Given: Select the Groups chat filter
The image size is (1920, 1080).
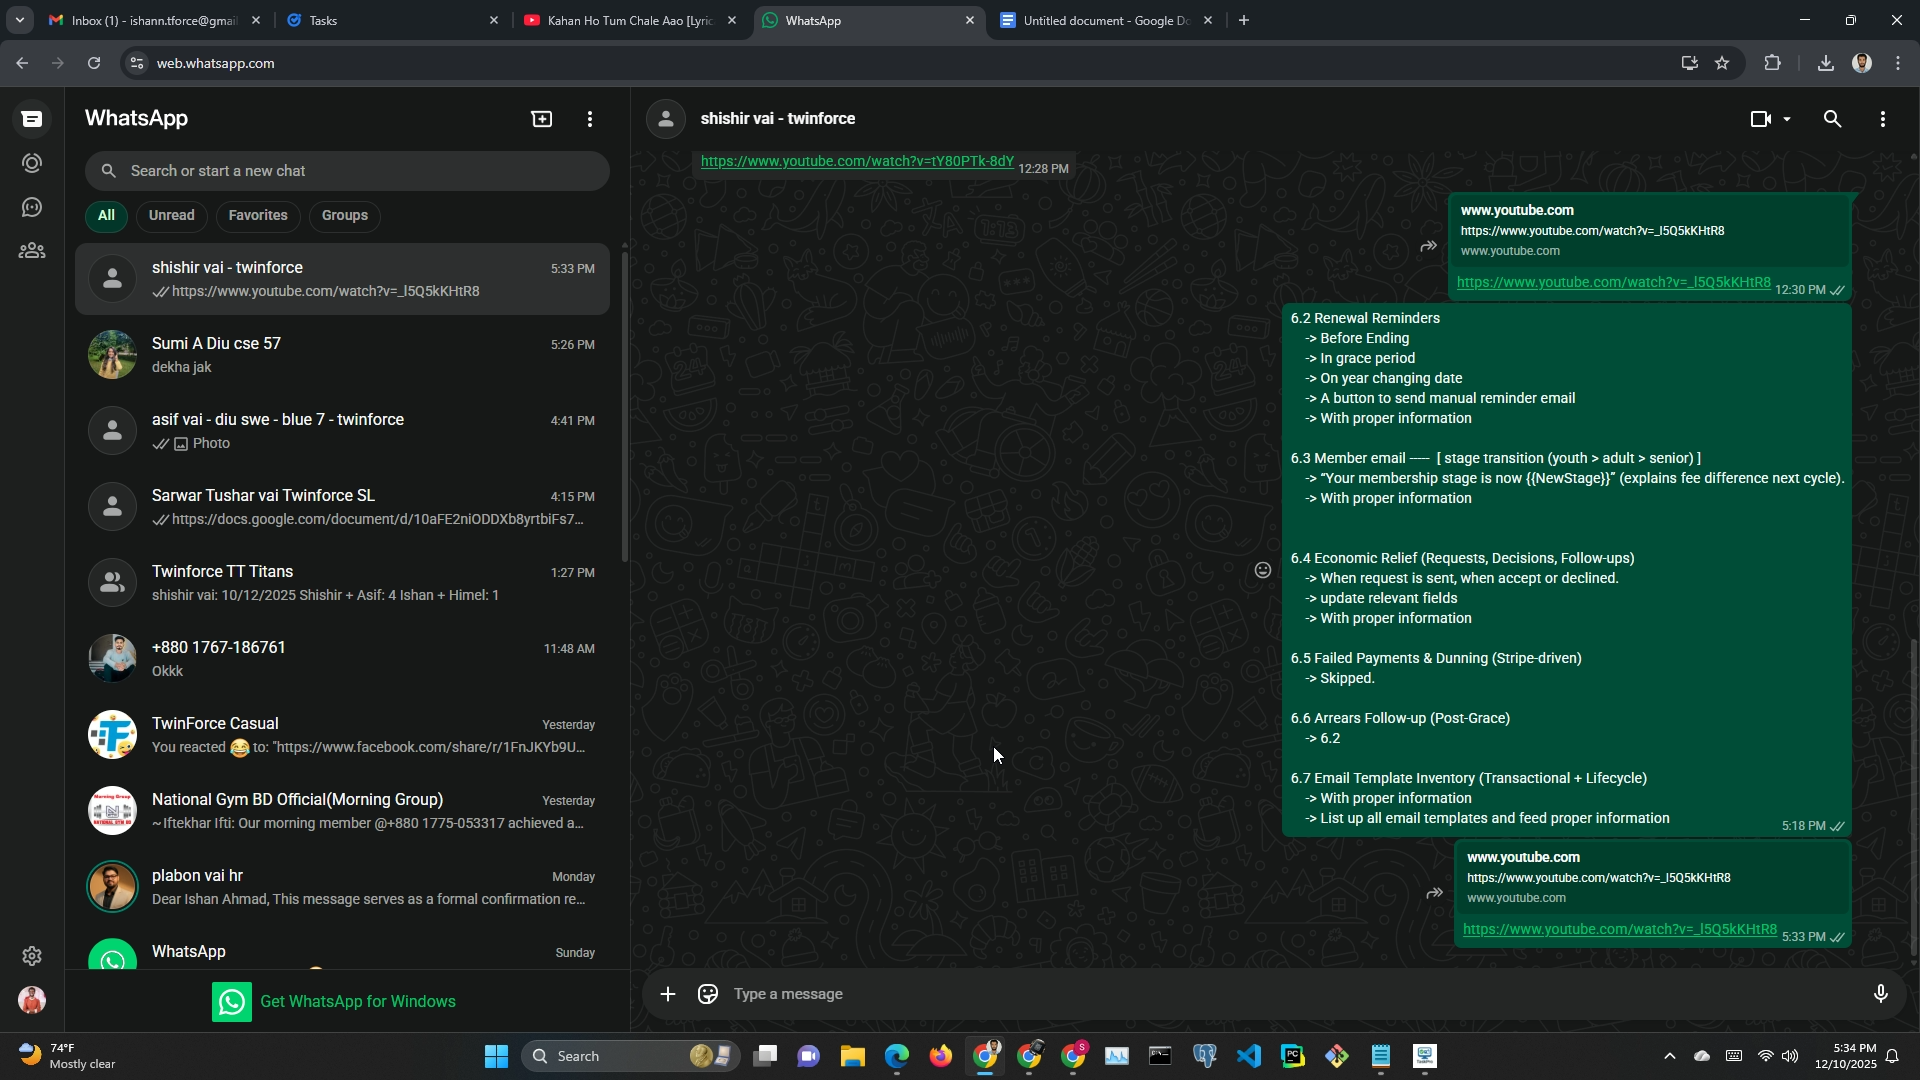Looking at the screenshot, I should [344, 216].
